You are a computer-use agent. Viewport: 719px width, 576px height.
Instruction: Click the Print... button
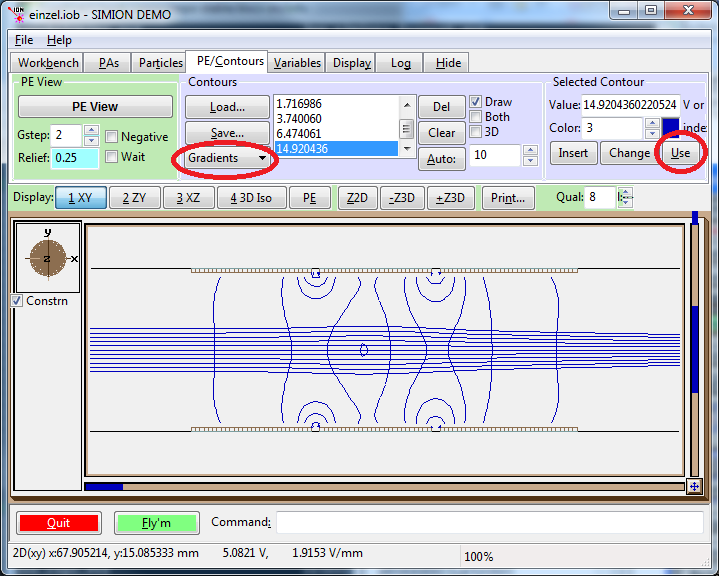(508, 198)
